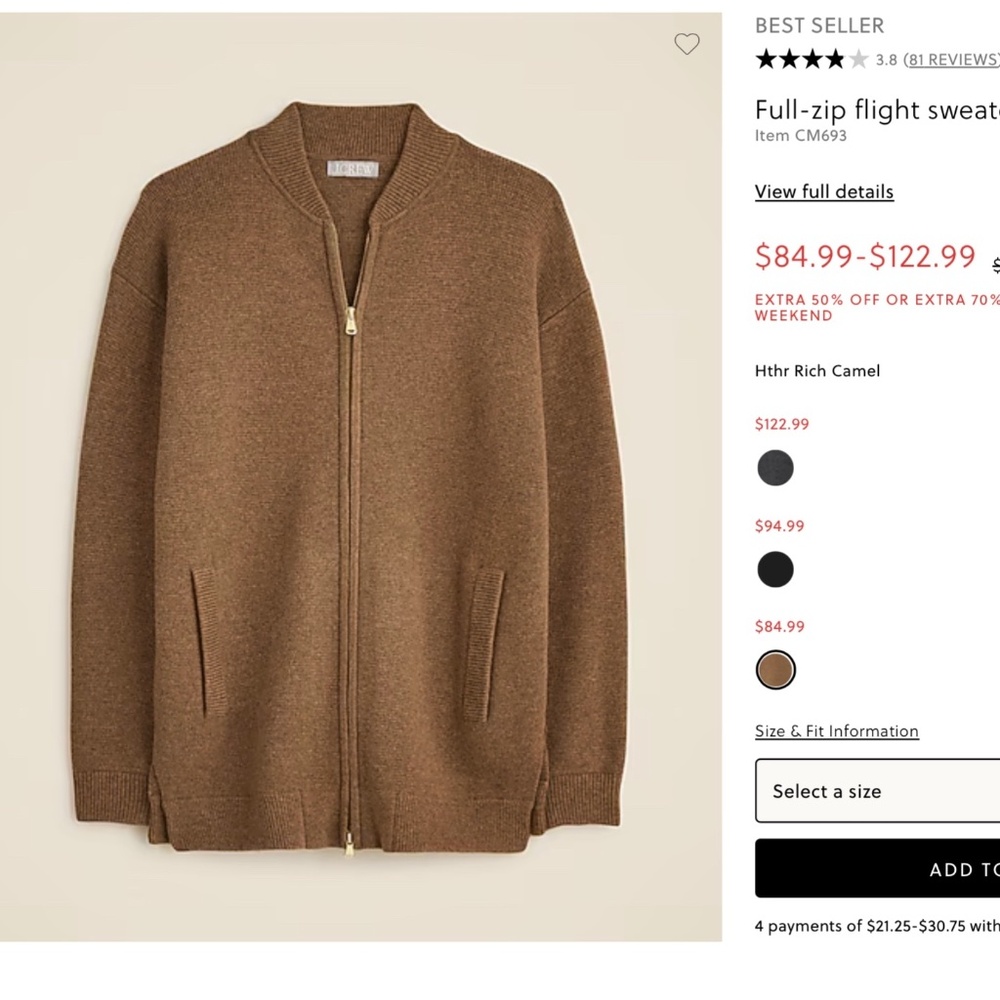1000x1000 pixels.
Task: Click the heart wishlist icon
Action: point(687,44)
